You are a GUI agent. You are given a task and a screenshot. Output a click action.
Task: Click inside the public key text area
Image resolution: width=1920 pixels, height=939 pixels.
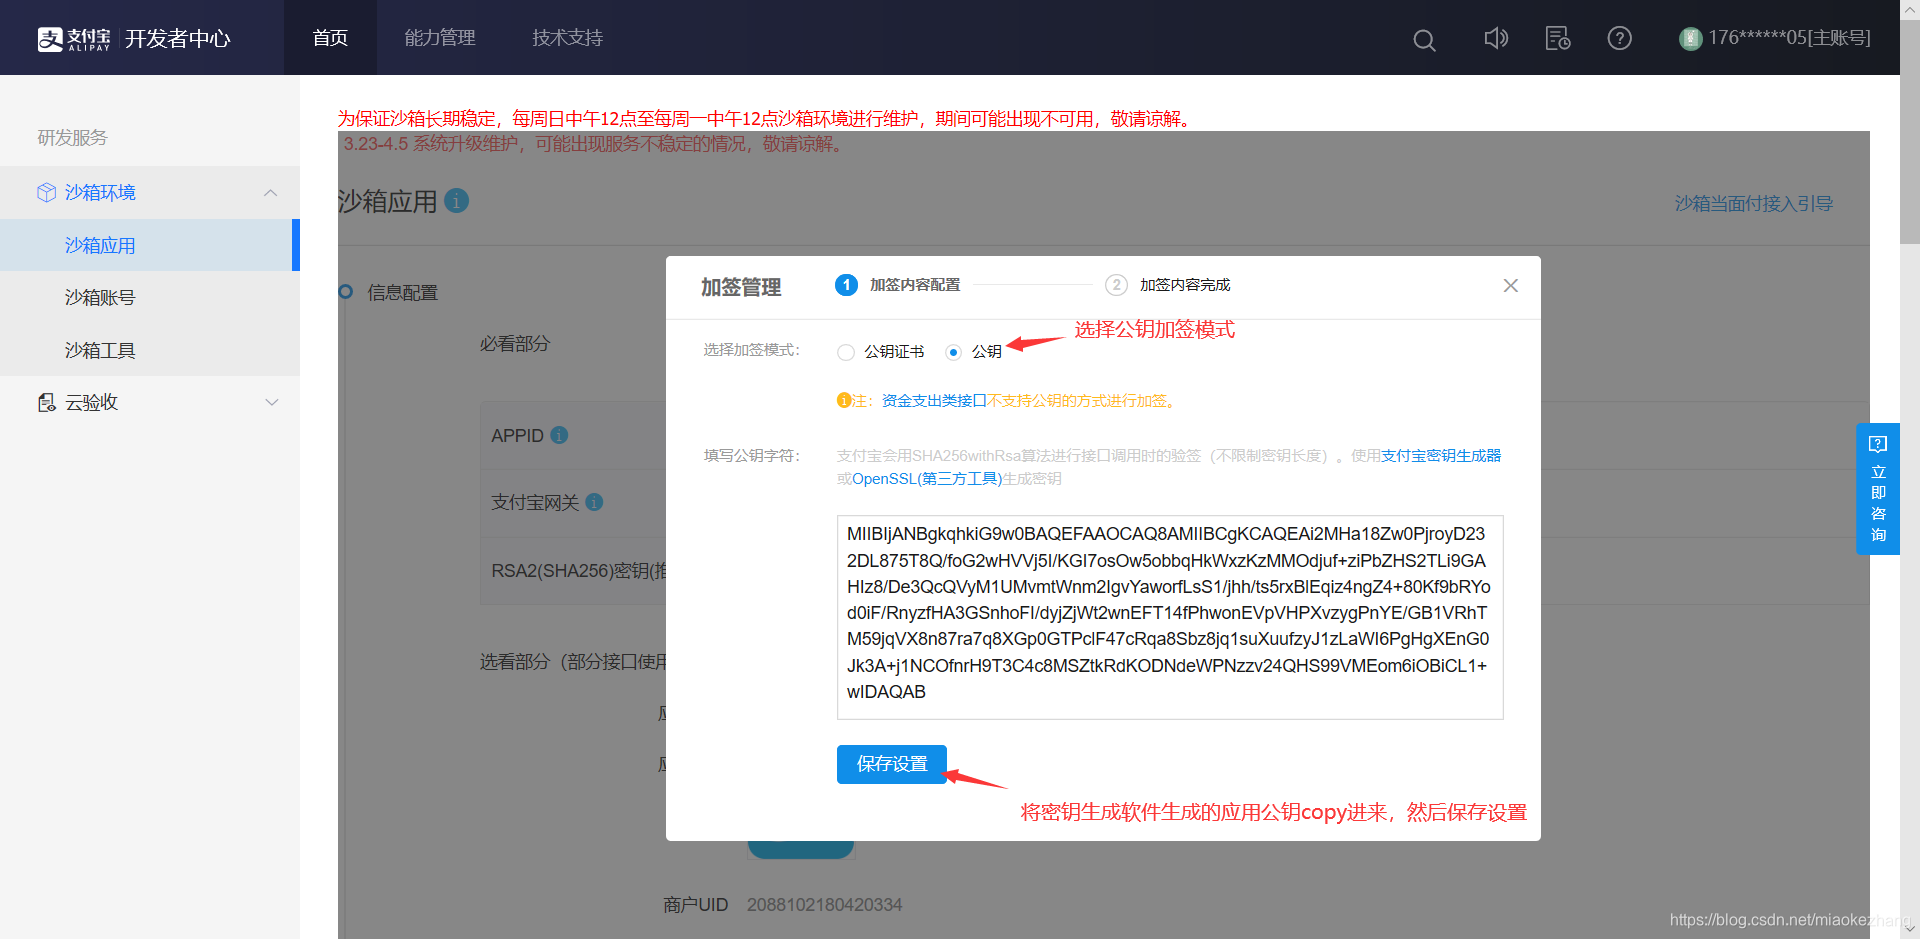click(1170, 617)
